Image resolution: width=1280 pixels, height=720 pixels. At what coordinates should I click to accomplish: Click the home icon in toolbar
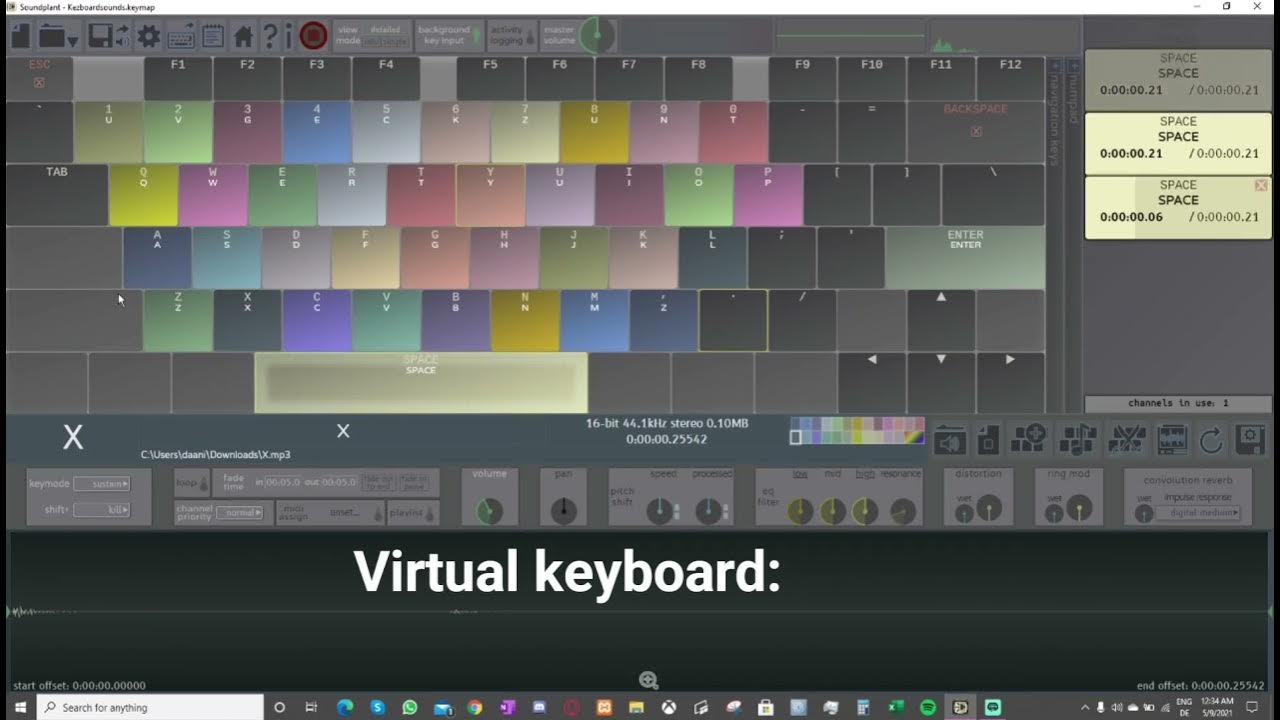[243, 37]
